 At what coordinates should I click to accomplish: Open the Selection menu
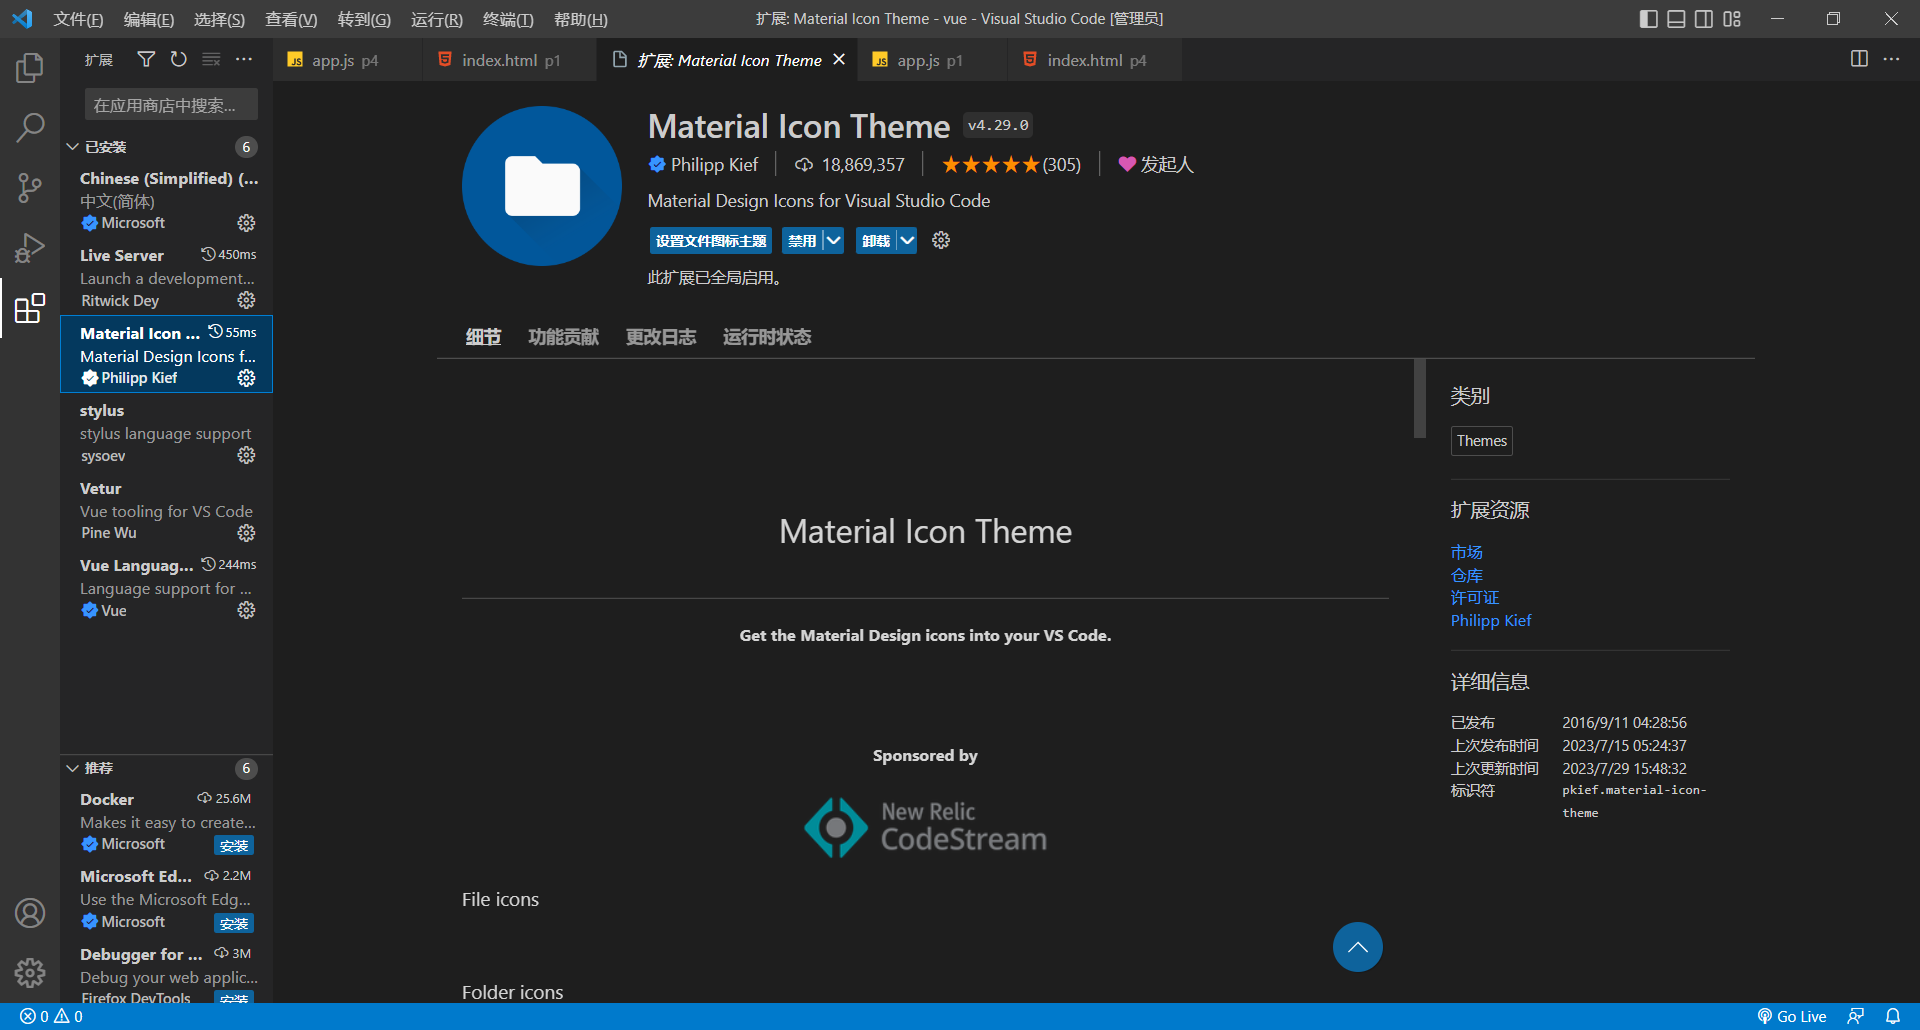pos(219,19)
